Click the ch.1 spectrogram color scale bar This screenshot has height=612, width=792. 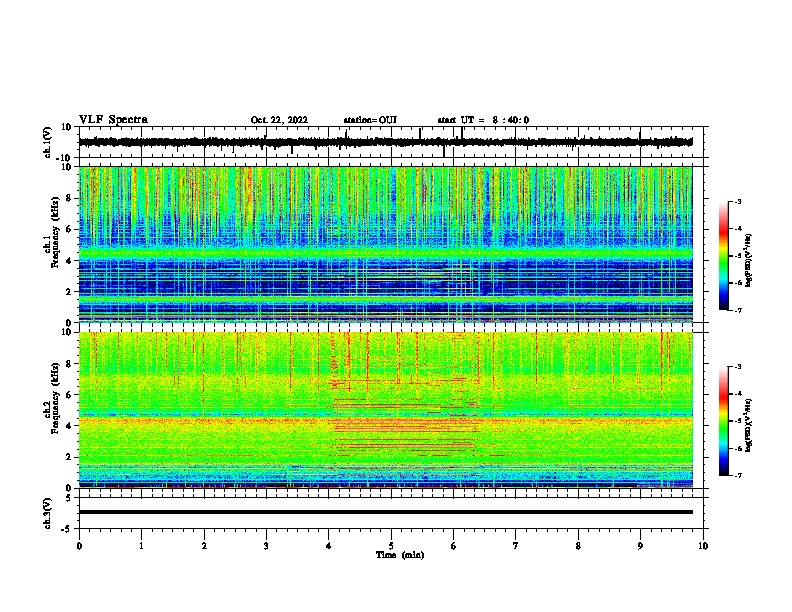723,256
